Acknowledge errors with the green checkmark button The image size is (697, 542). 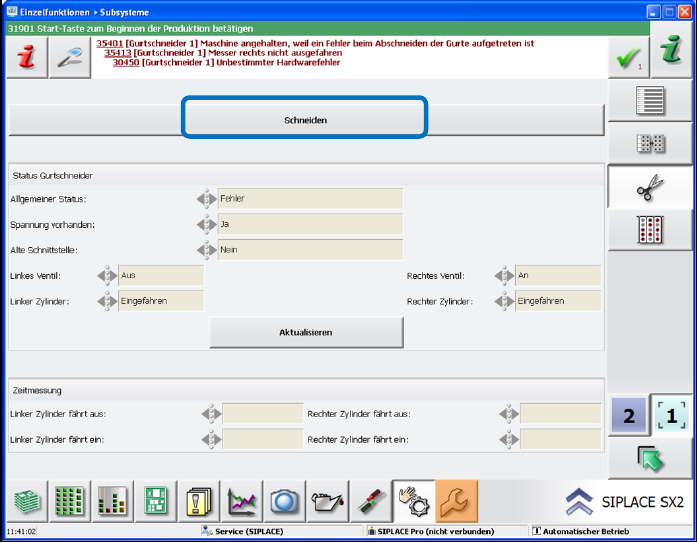628,58
